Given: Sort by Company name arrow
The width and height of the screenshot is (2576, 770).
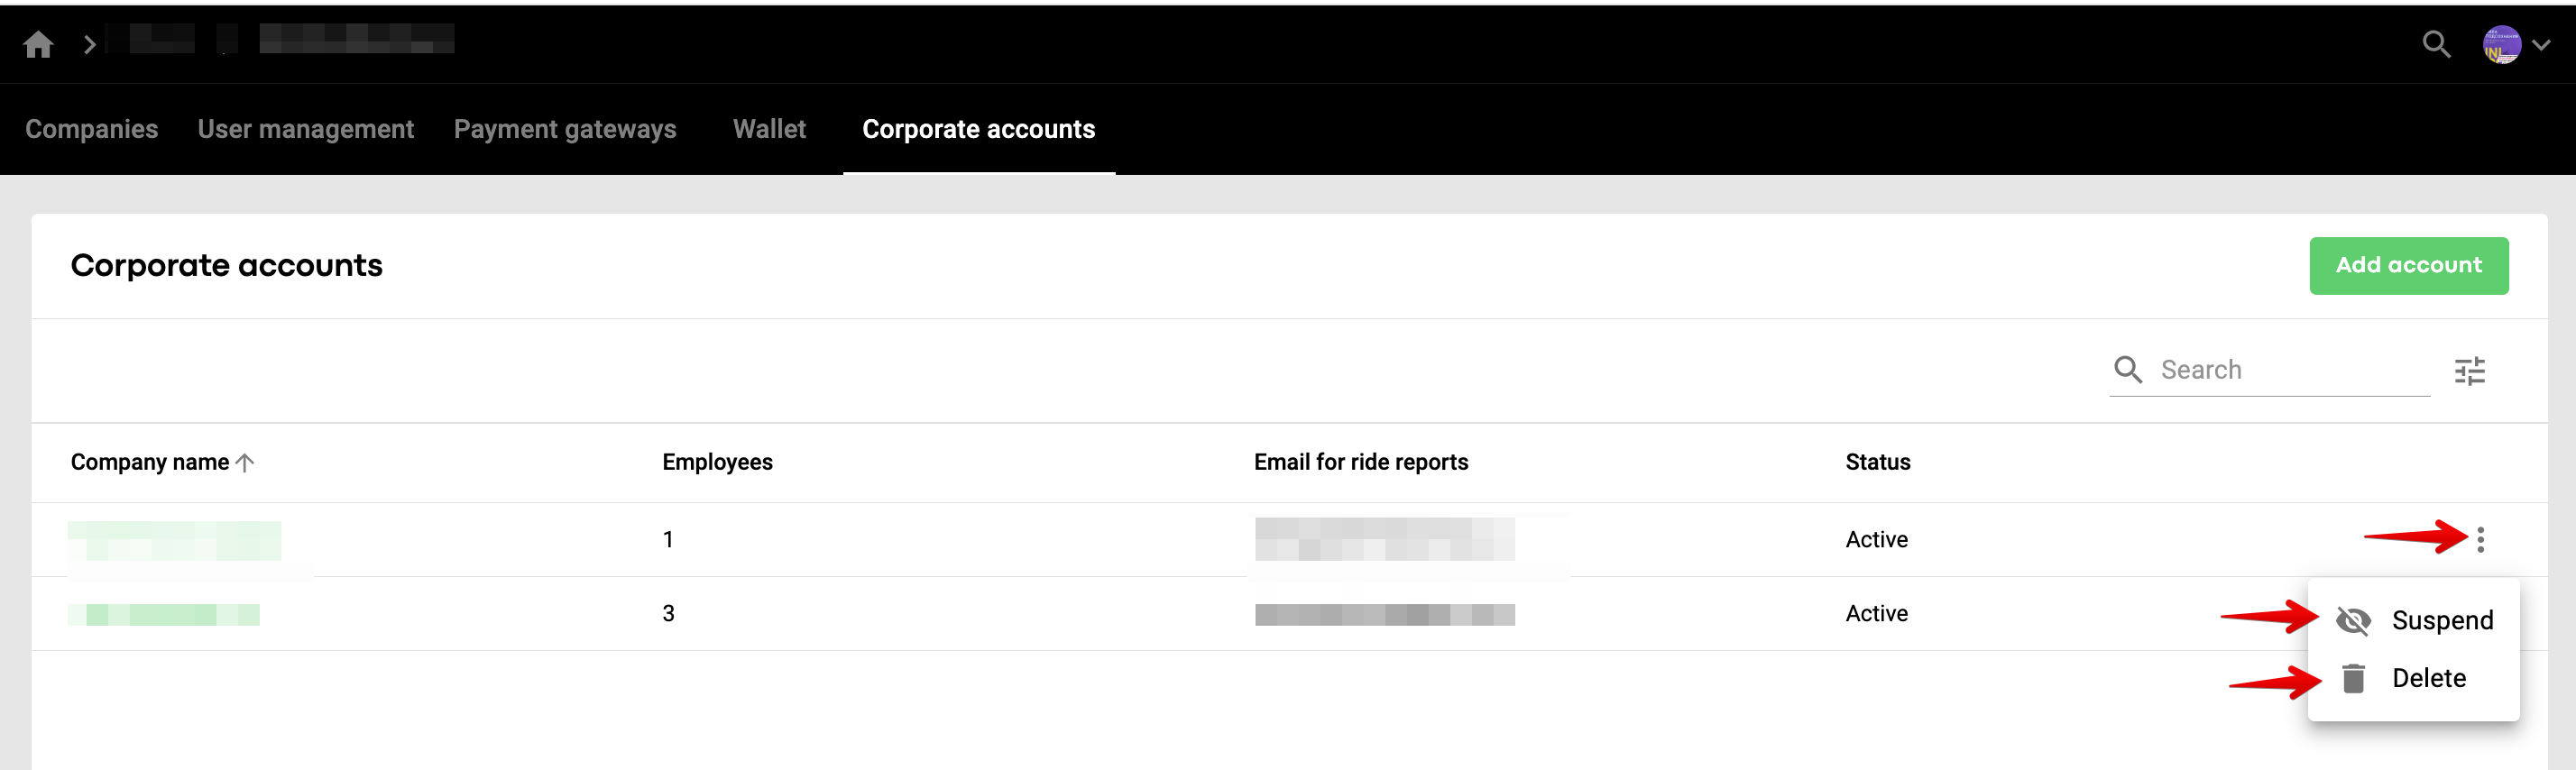Looking at the screenshot, I should (x=245, y=462).
